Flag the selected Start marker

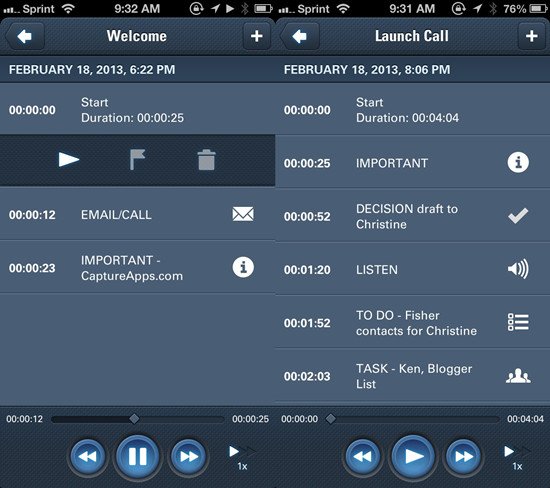point(138,160)
